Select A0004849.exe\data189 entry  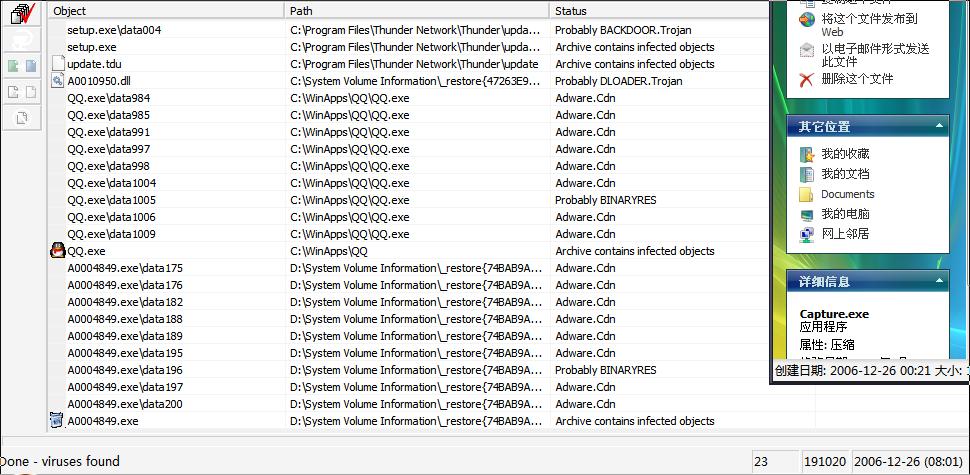pos(125,336)
